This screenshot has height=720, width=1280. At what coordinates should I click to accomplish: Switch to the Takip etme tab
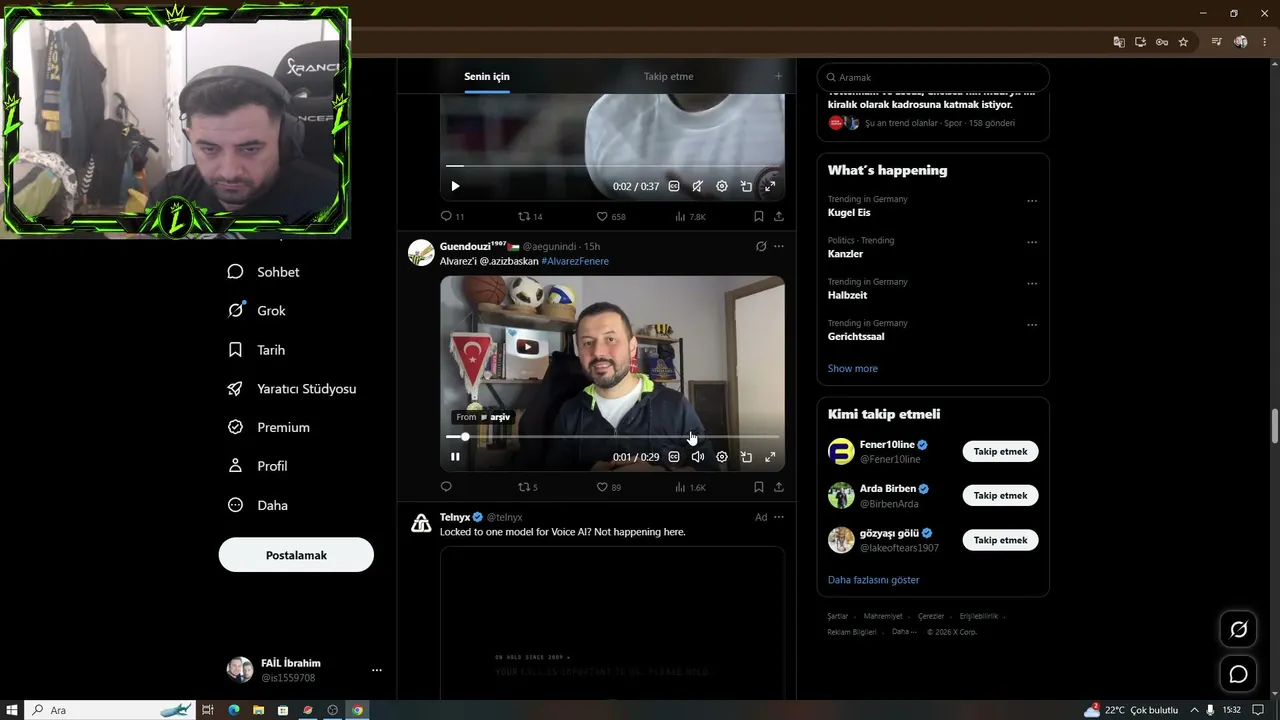click(668, 76)
